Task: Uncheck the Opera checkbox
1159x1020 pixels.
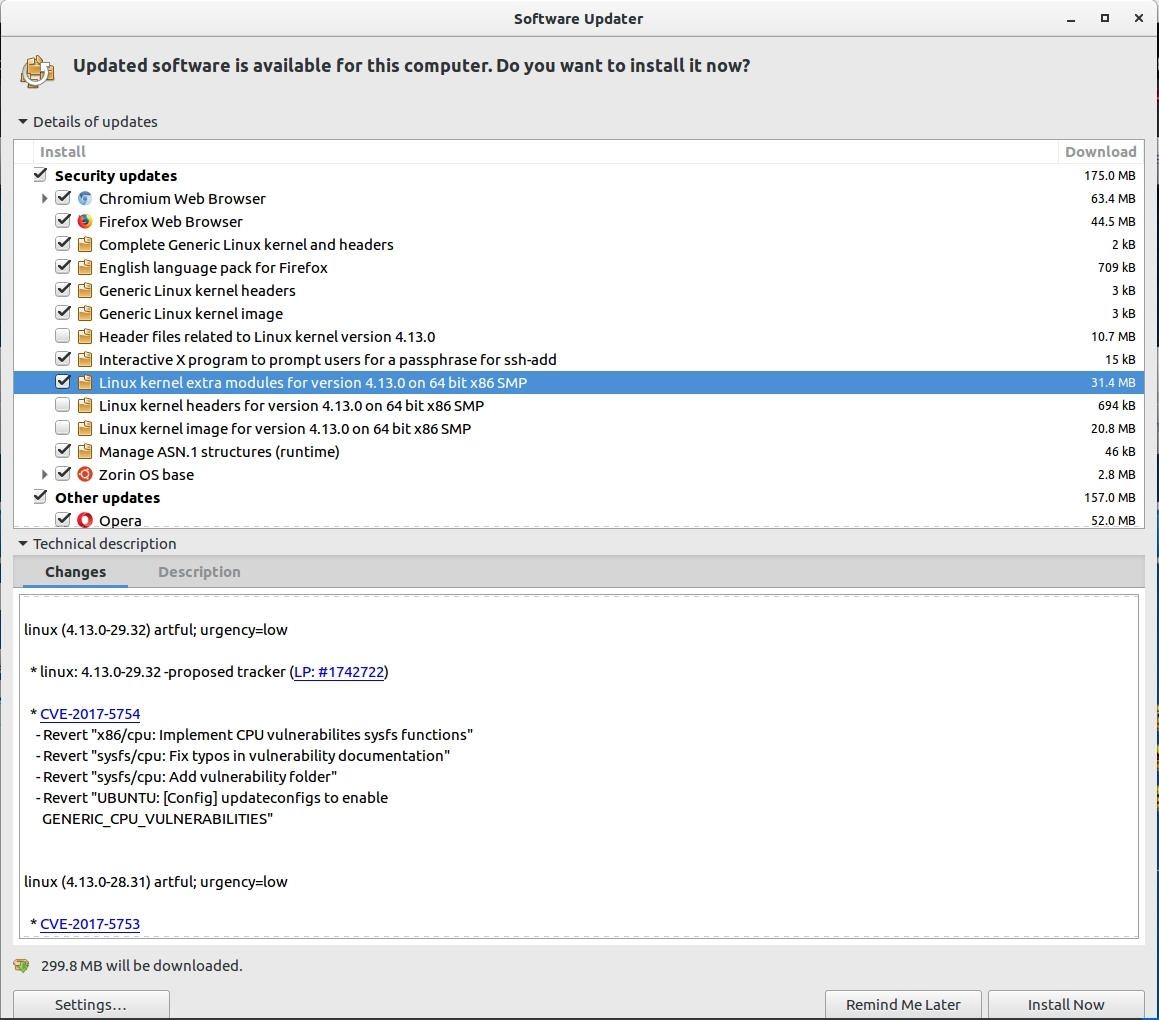Action: pyautogui.click(x=63, y=520)
